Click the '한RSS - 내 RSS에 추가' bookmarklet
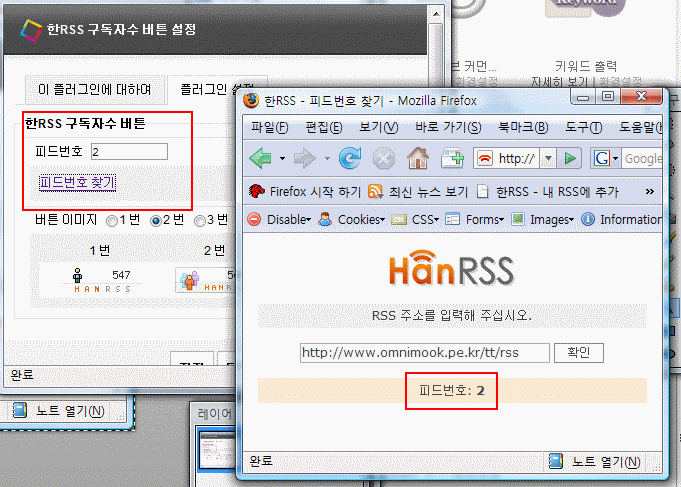This screenshot has height=487, width=681. click(547, 192)
